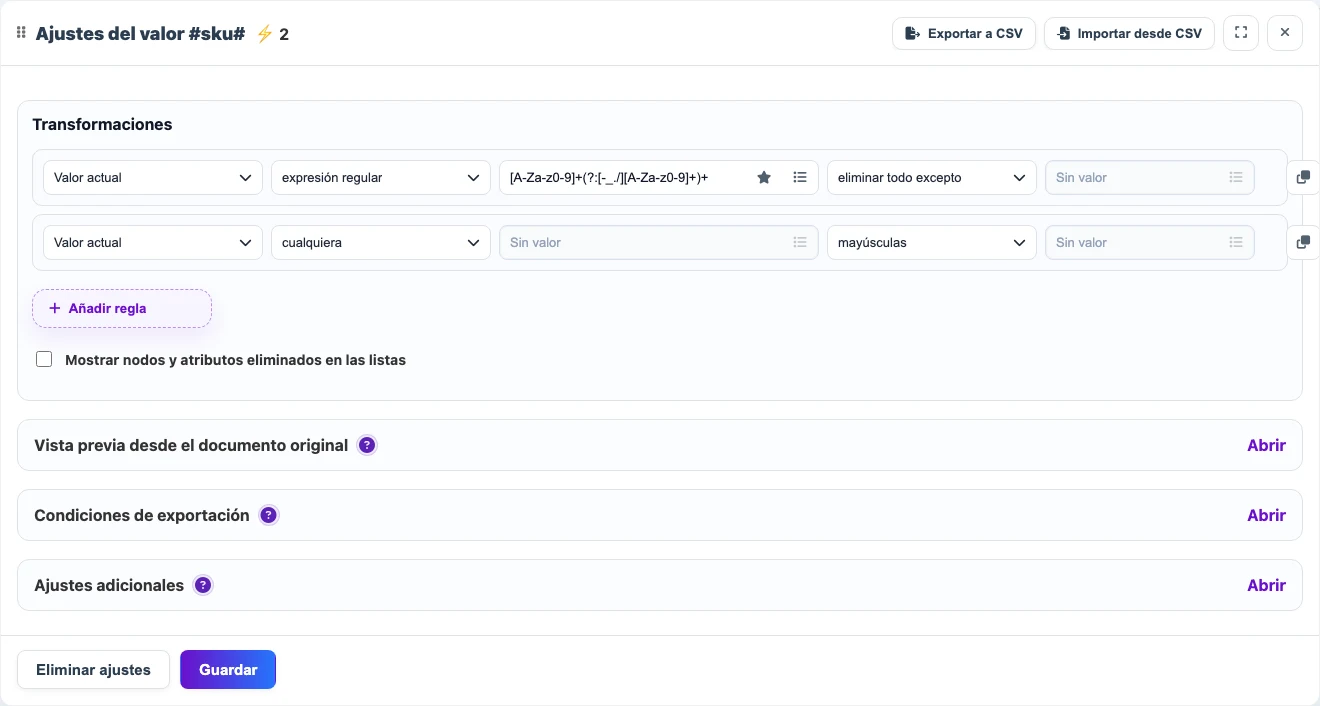Click Añadir regla button

click(x=122, y=308)
